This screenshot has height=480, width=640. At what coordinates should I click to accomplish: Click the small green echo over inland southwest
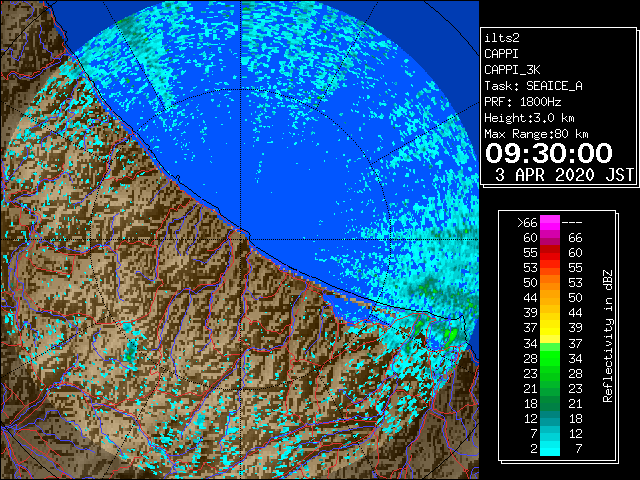[131, 352]
